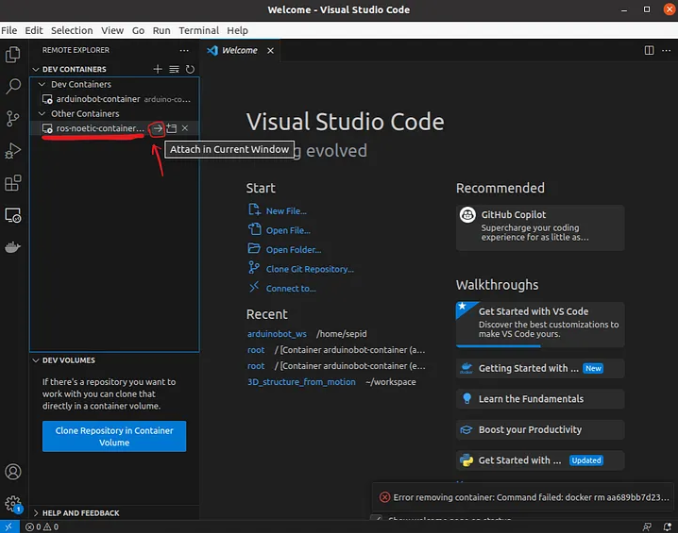This screenshot has width=678, height=533.
Task: Open recent 3D_structure_from_motion folder
Action: [x=301, y=382]
